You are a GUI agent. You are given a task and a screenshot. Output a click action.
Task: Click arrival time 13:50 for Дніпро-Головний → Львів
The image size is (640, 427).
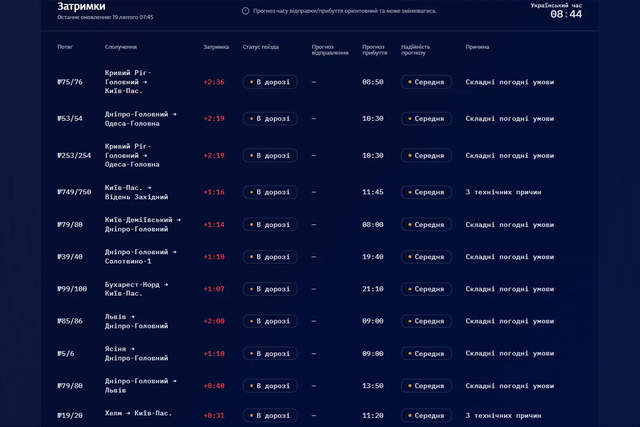click(373, 386)
